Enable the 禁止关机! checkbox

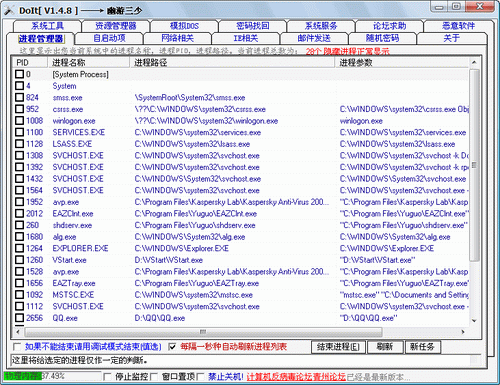click(x=200, y=377)
